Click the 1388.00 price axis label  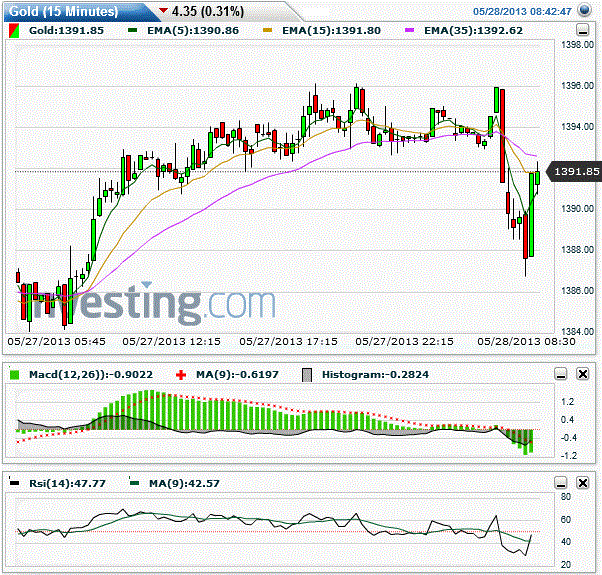[577, 250]
